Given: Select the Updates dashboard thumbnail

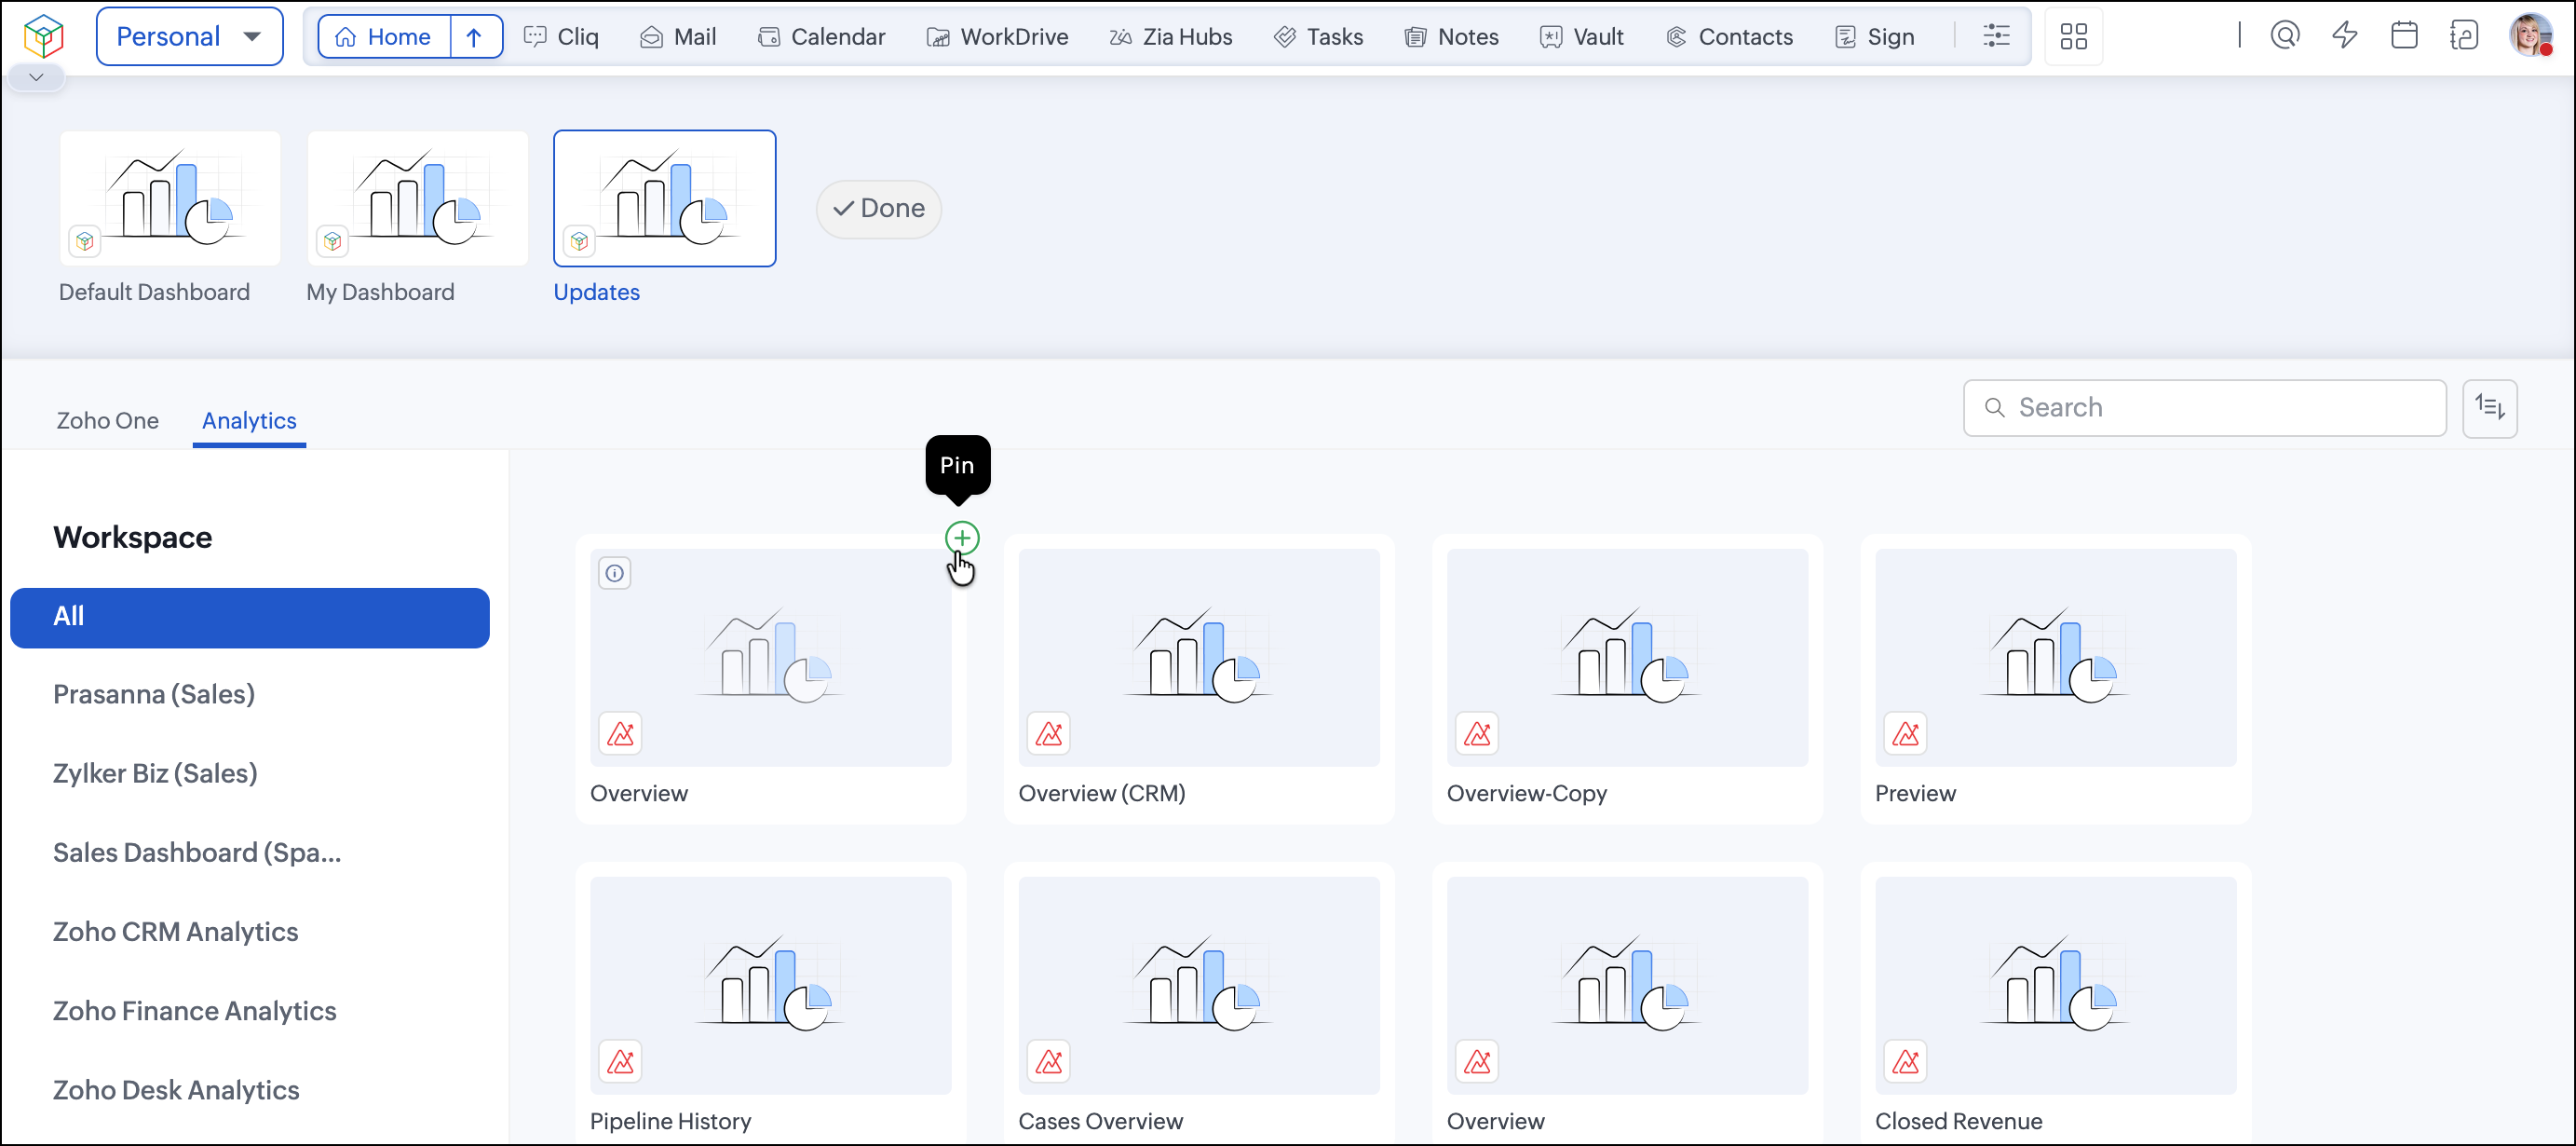Looking at the screenshot, I should 665,198.
